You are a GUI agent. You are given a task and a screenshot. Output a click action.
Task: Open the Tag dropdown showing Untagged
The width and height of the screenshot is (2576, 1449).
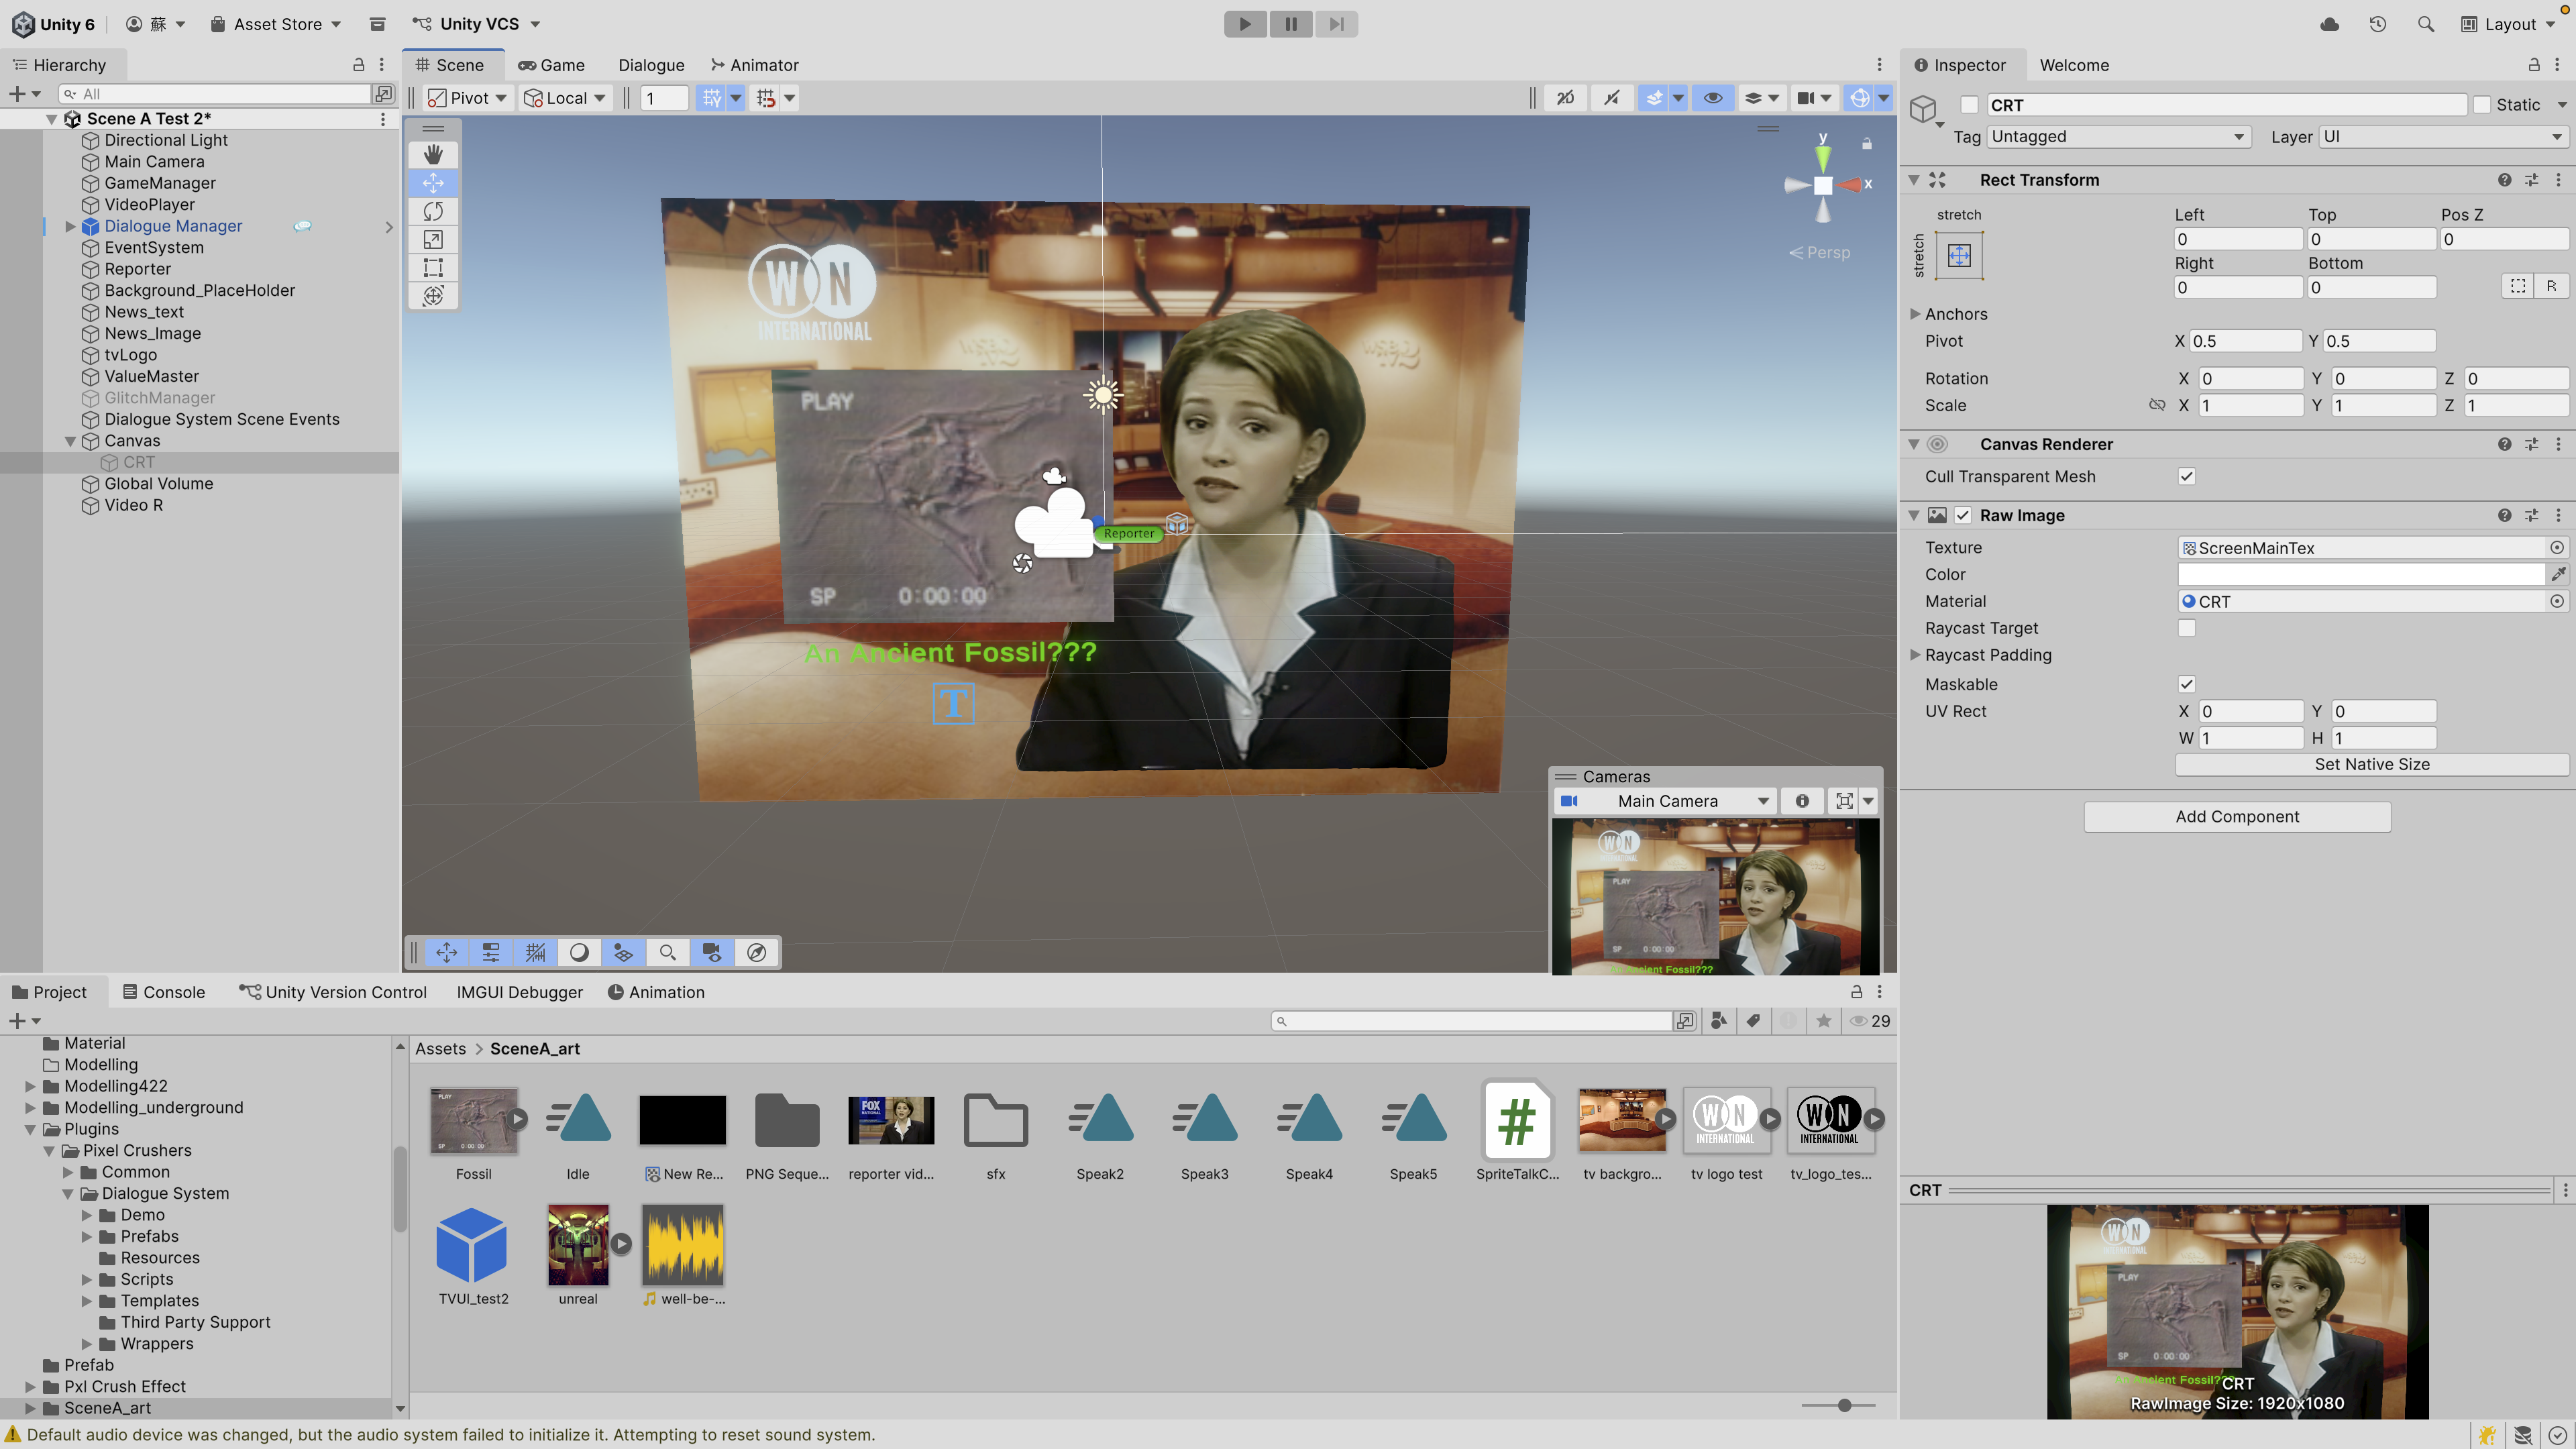point(2117,137)
